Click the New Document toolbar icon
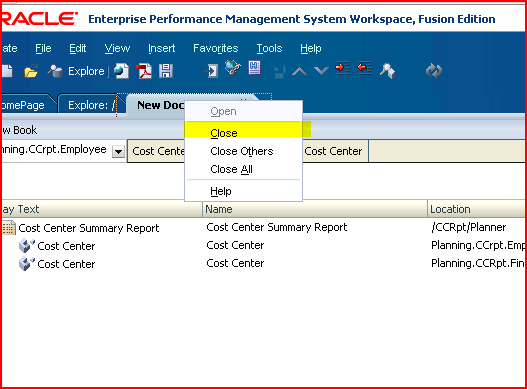Viewport: 527px width, 389px height. (x=7, y=71)
